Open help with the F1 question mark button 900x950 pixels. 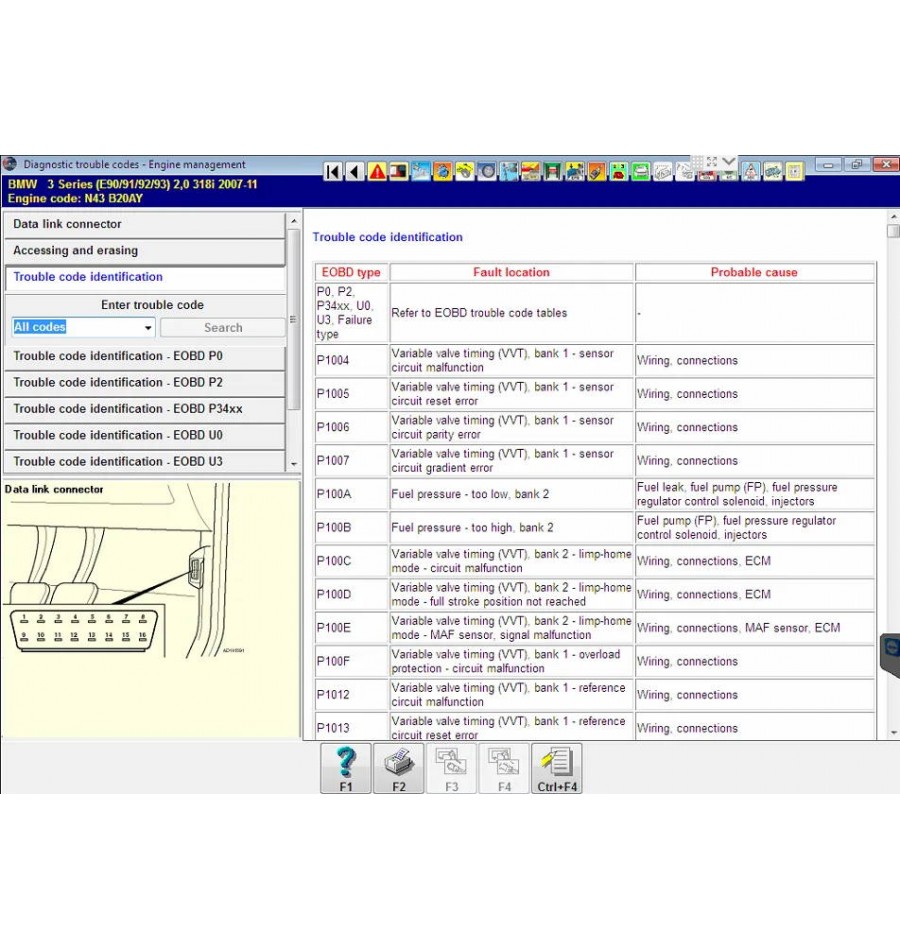(345, 768)
